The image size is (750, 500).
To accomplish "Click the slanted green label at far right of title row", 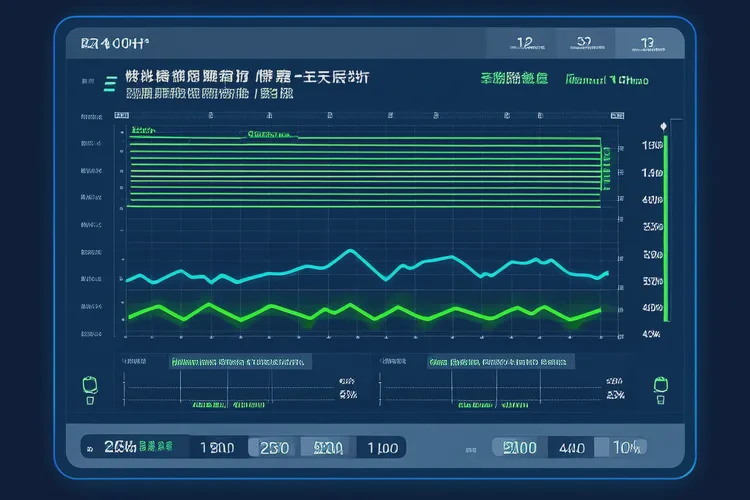I will click(x=606, y=78).
